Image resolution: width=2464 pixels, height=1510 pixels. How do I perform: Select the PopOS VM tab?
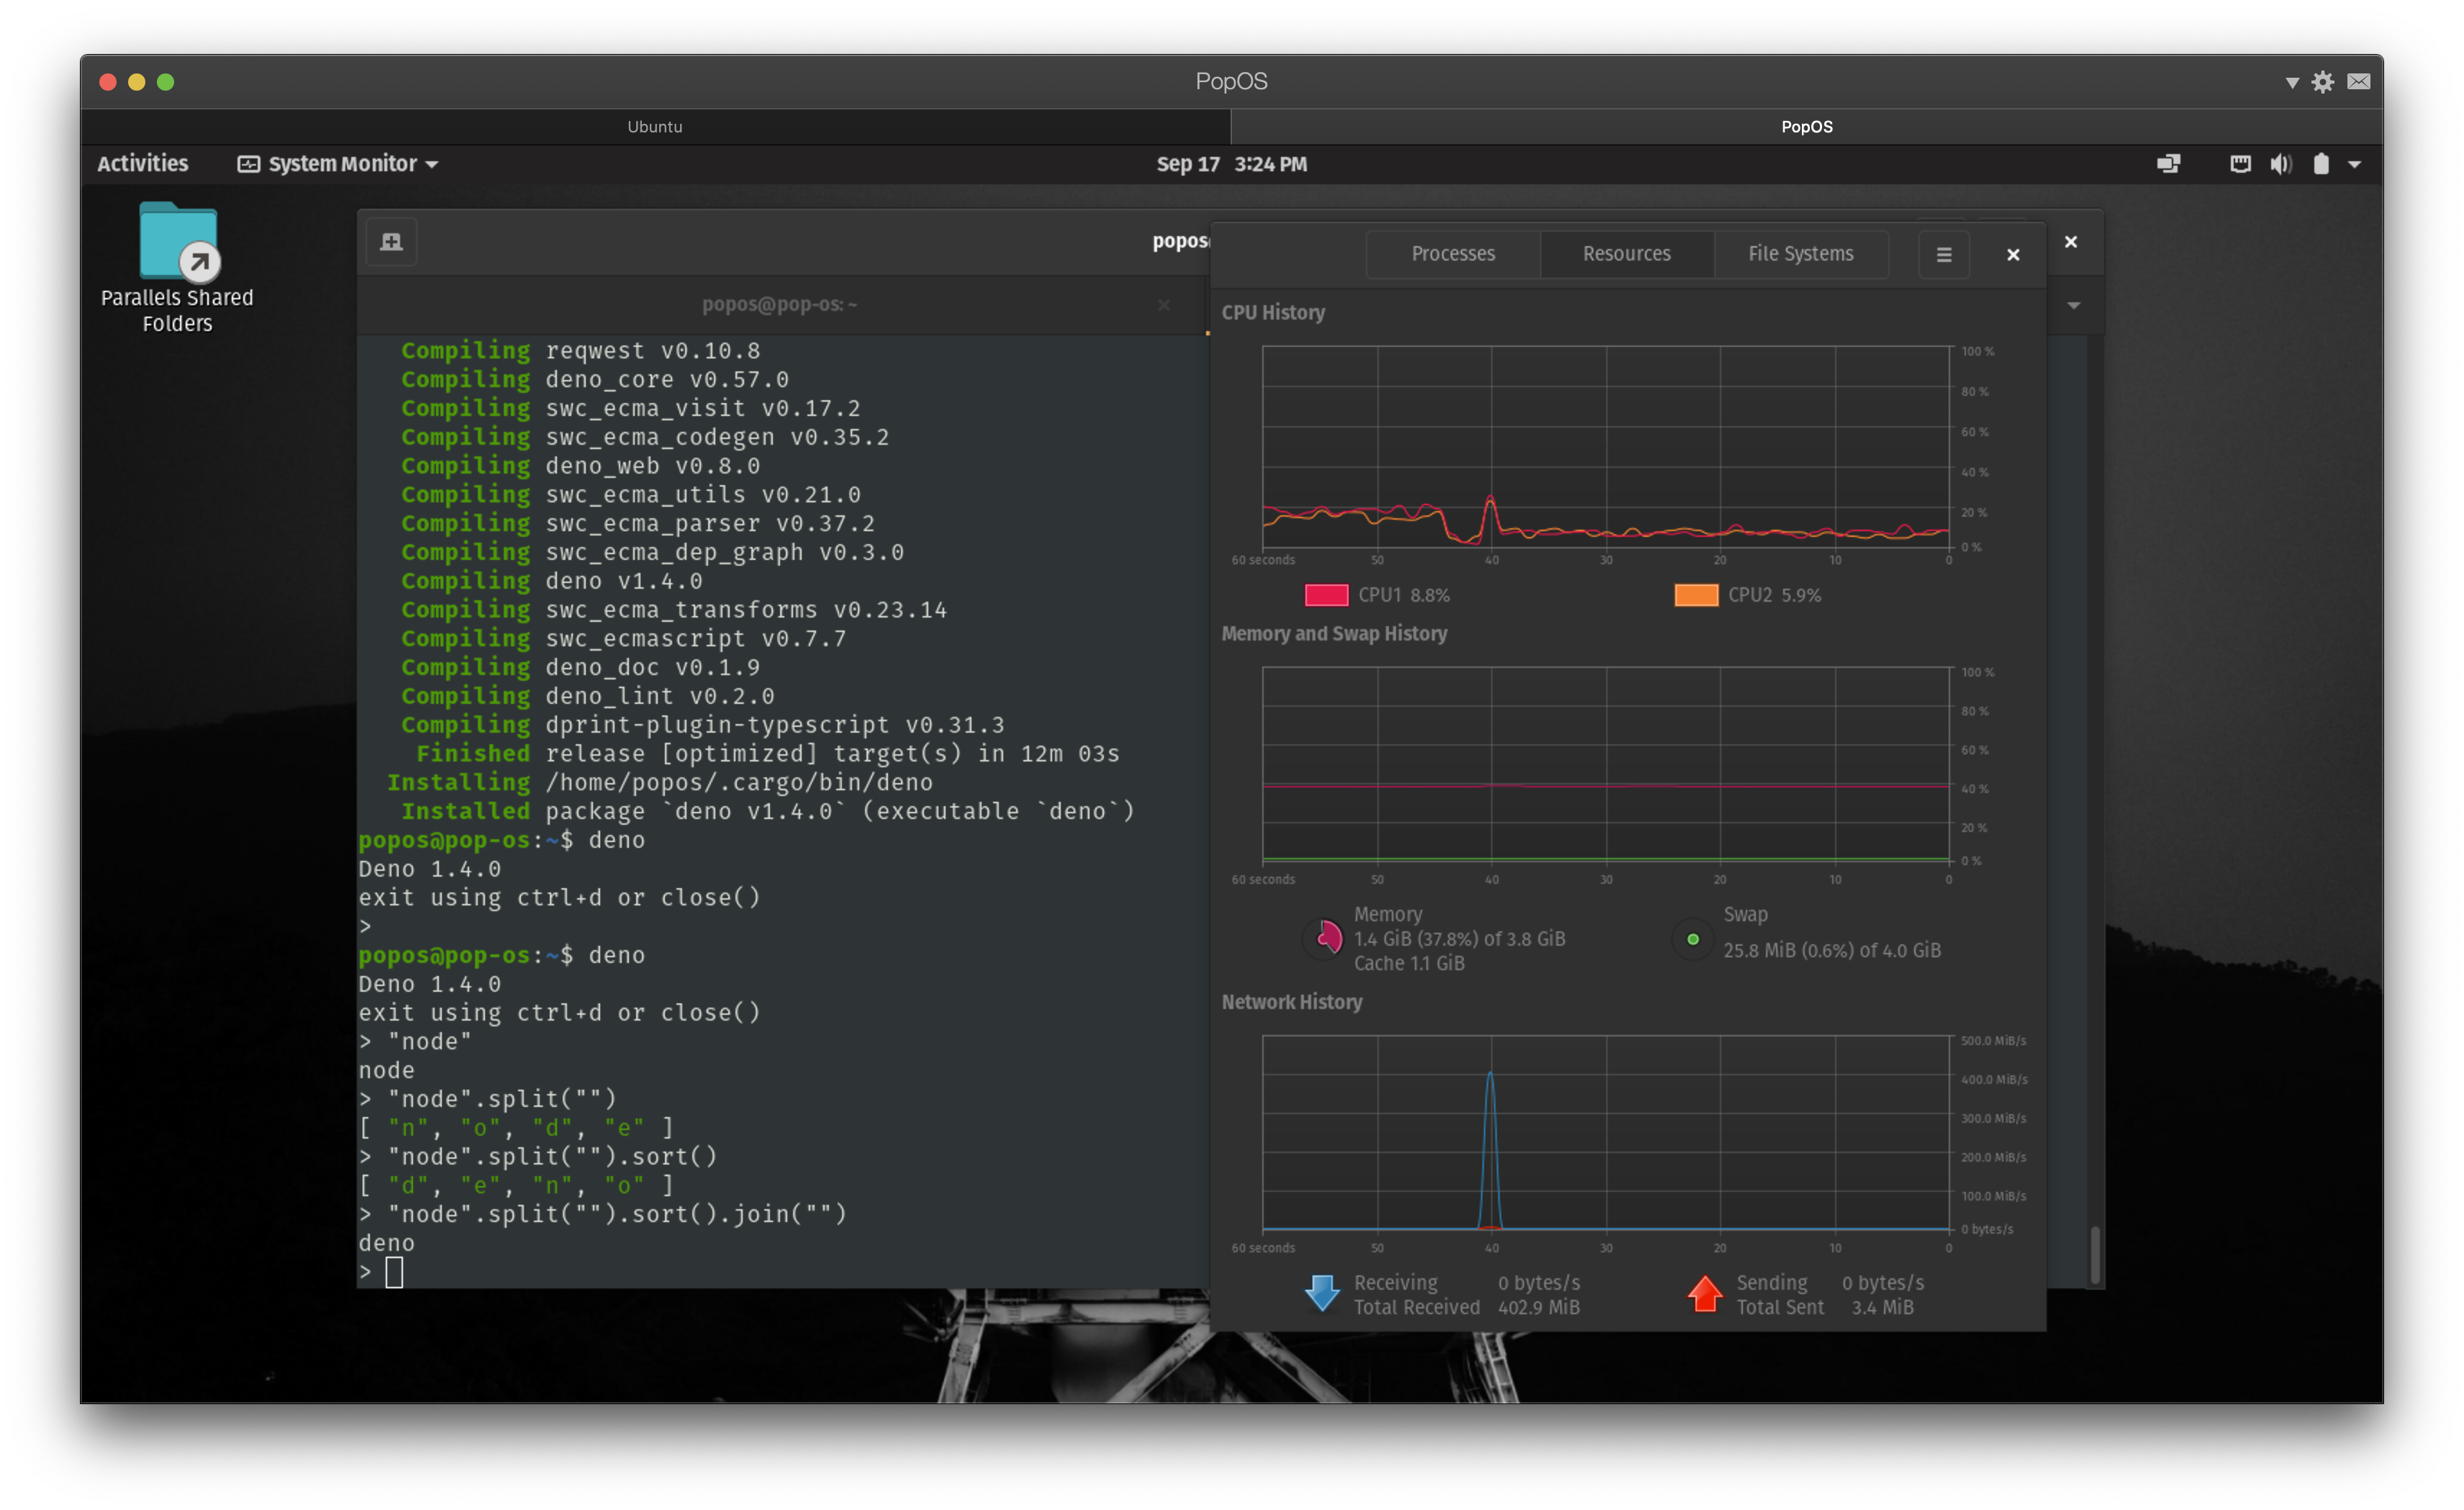(x=1807, y=127)
